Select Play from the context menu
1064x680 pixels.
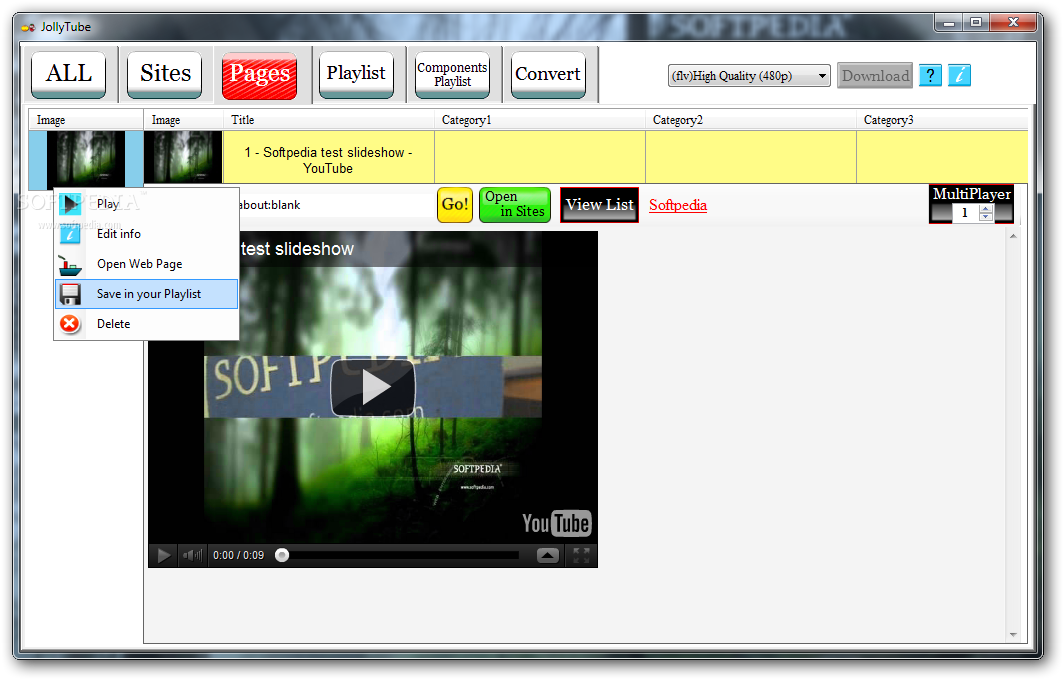(146, 204)
